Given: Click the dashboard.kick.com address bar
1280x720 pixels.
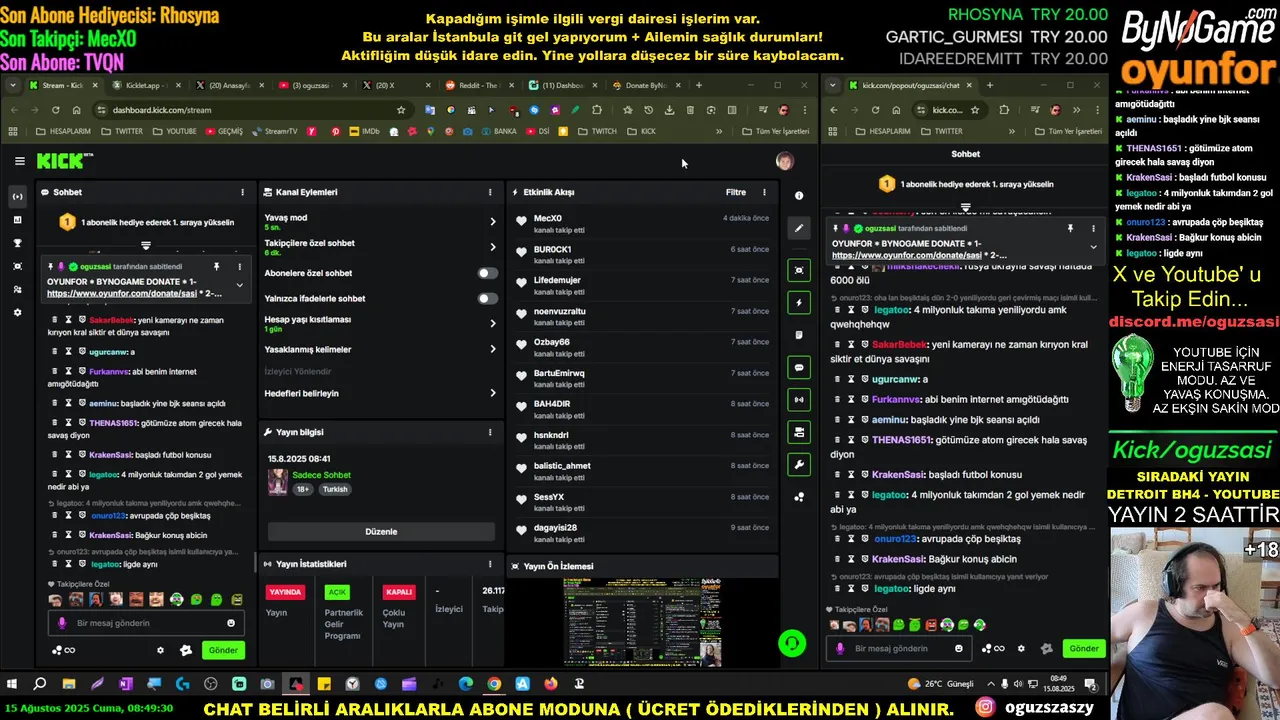Looking at the screenshot, I should point(252,110).
